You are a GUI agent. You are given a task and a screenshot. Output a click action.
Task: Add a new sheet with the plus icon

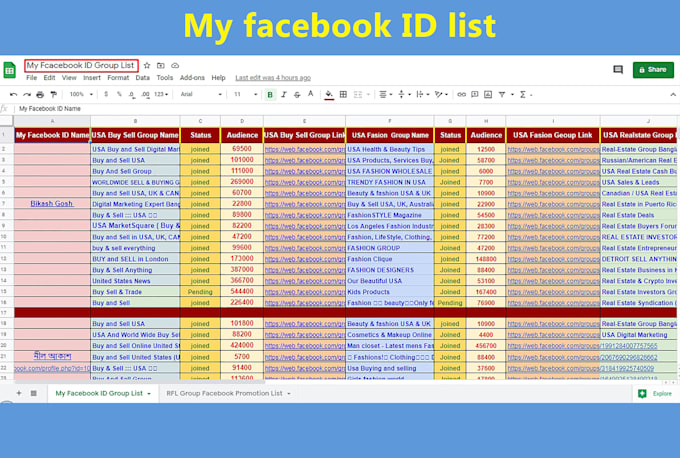pos(19,393)
